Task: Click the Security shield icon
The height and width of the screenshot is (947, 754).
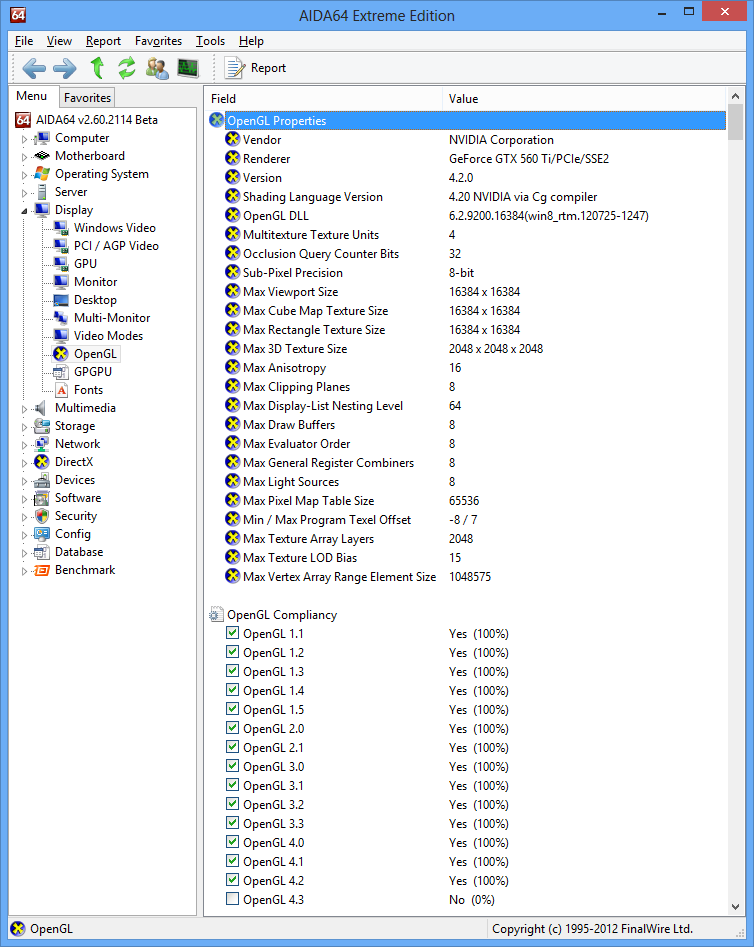Action: [x=42, y=516]
